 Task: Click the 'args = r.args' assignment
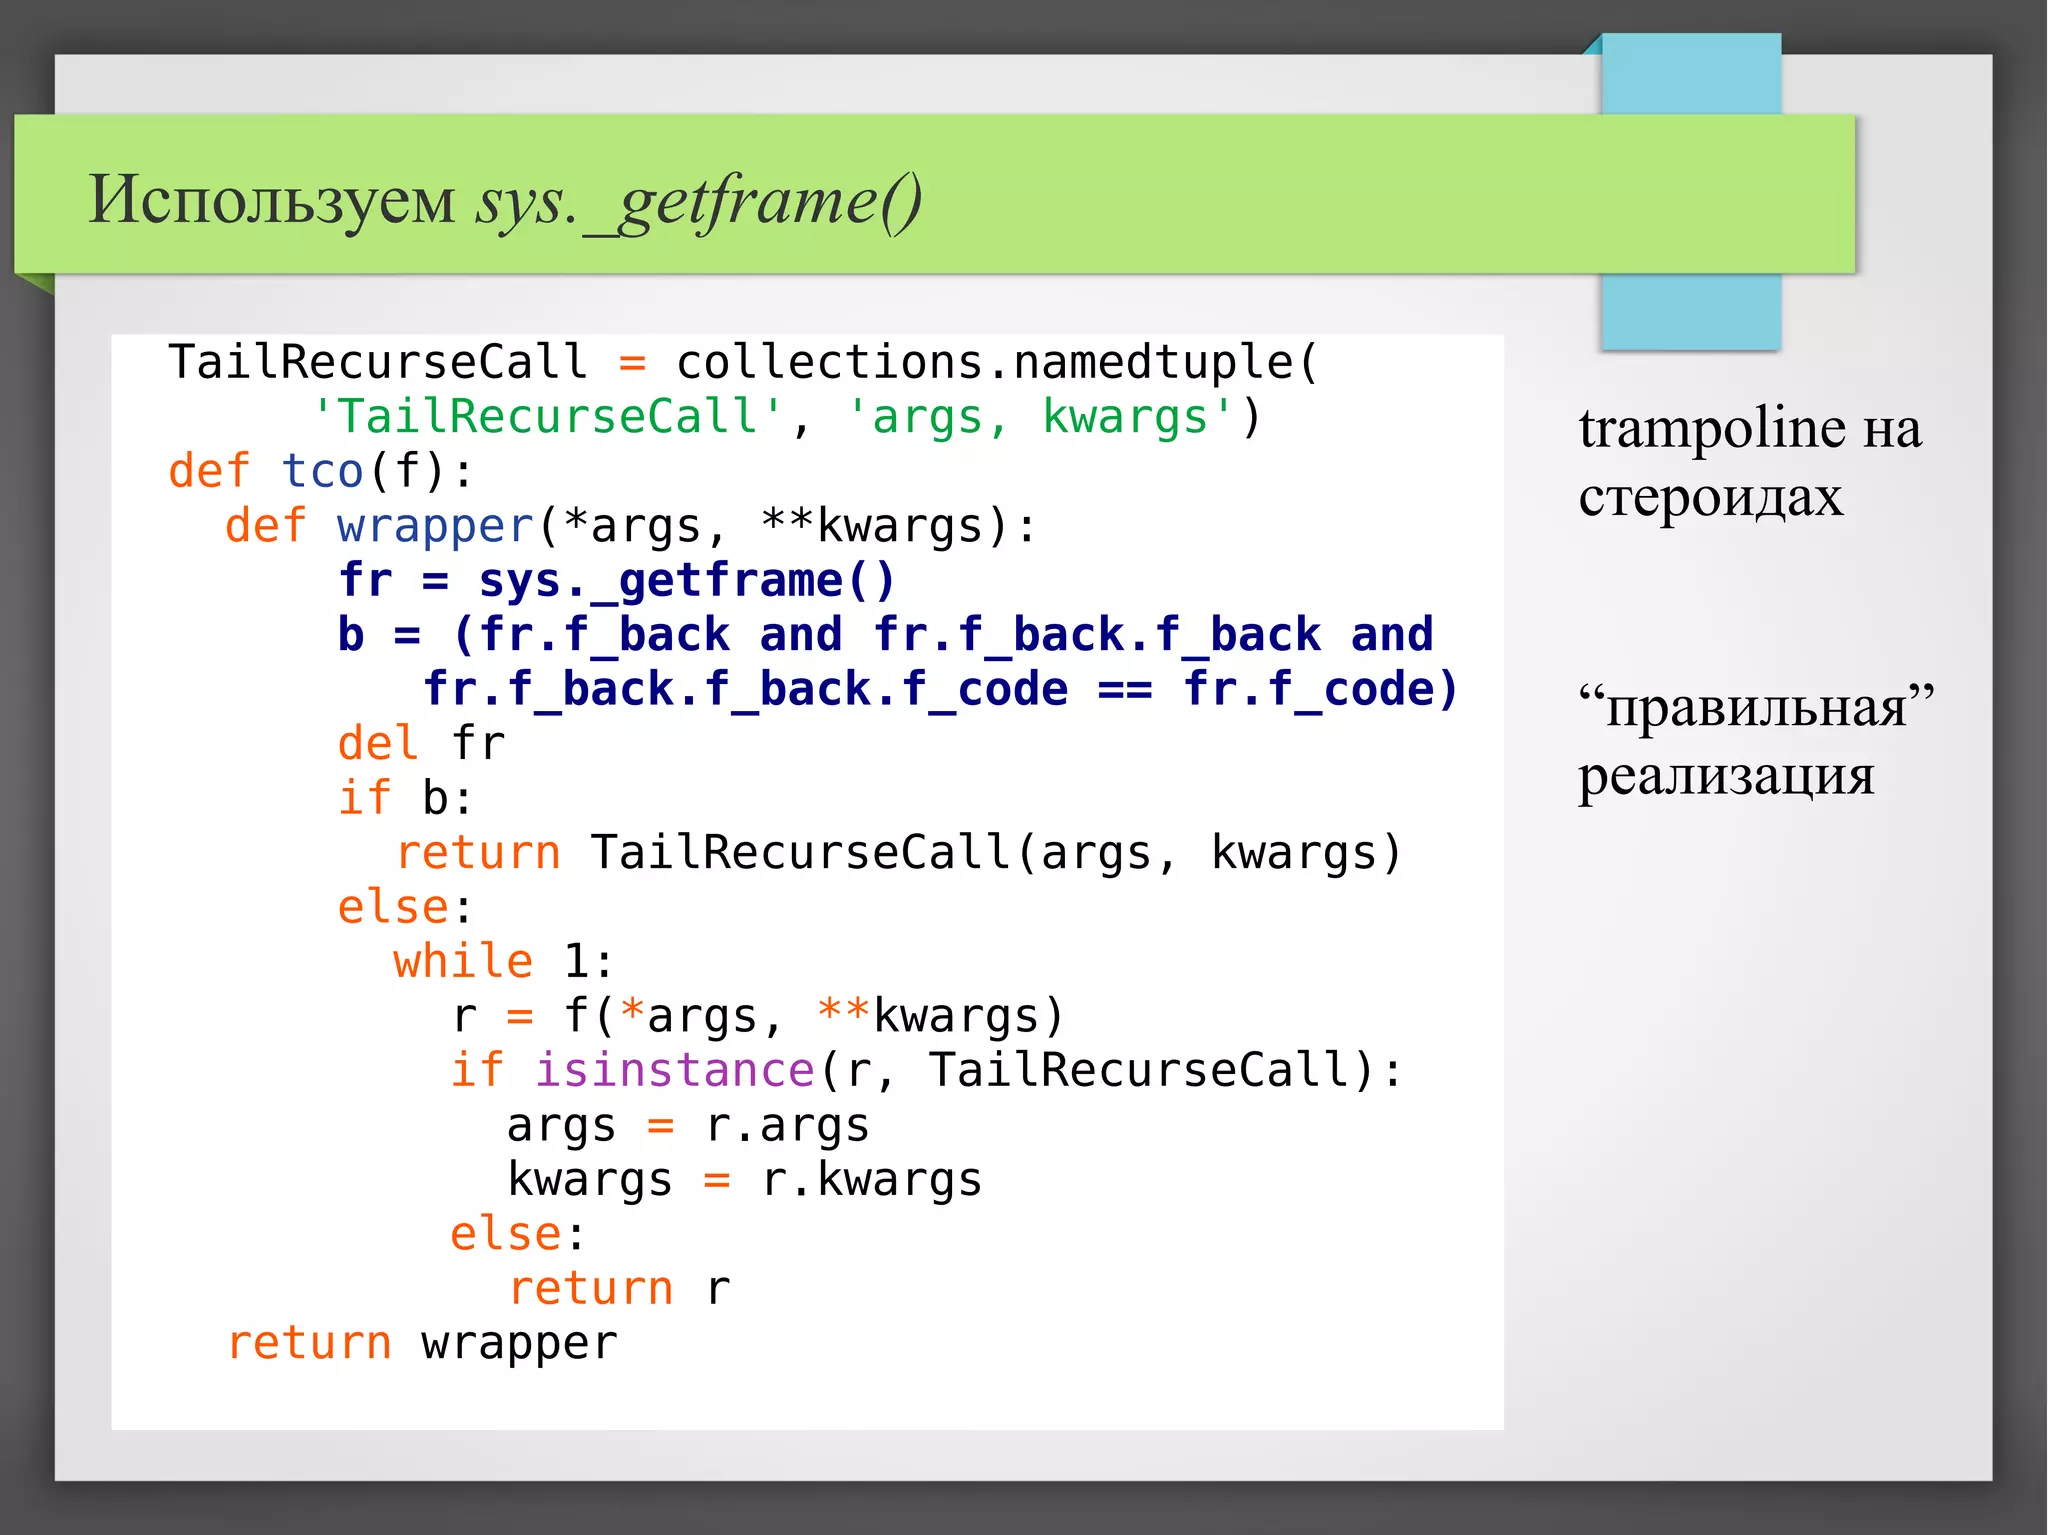click(688, 1126)
